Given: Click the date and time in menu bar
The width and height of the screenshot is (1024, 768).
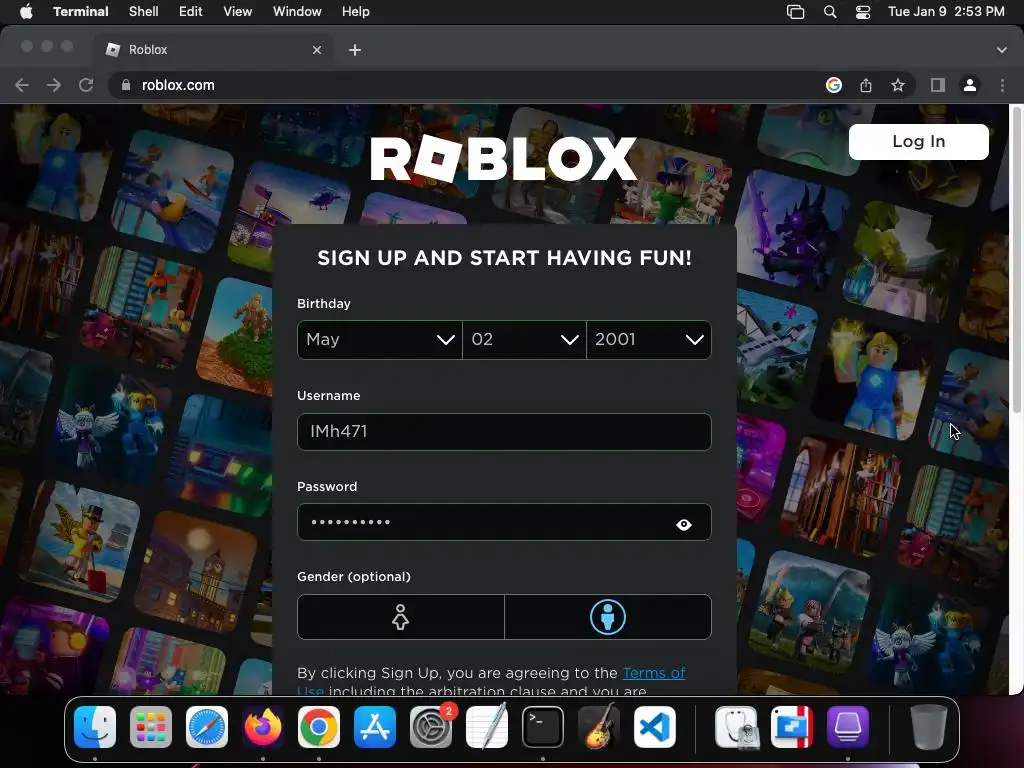Looking at the screenshot, I should coord(946,12).
